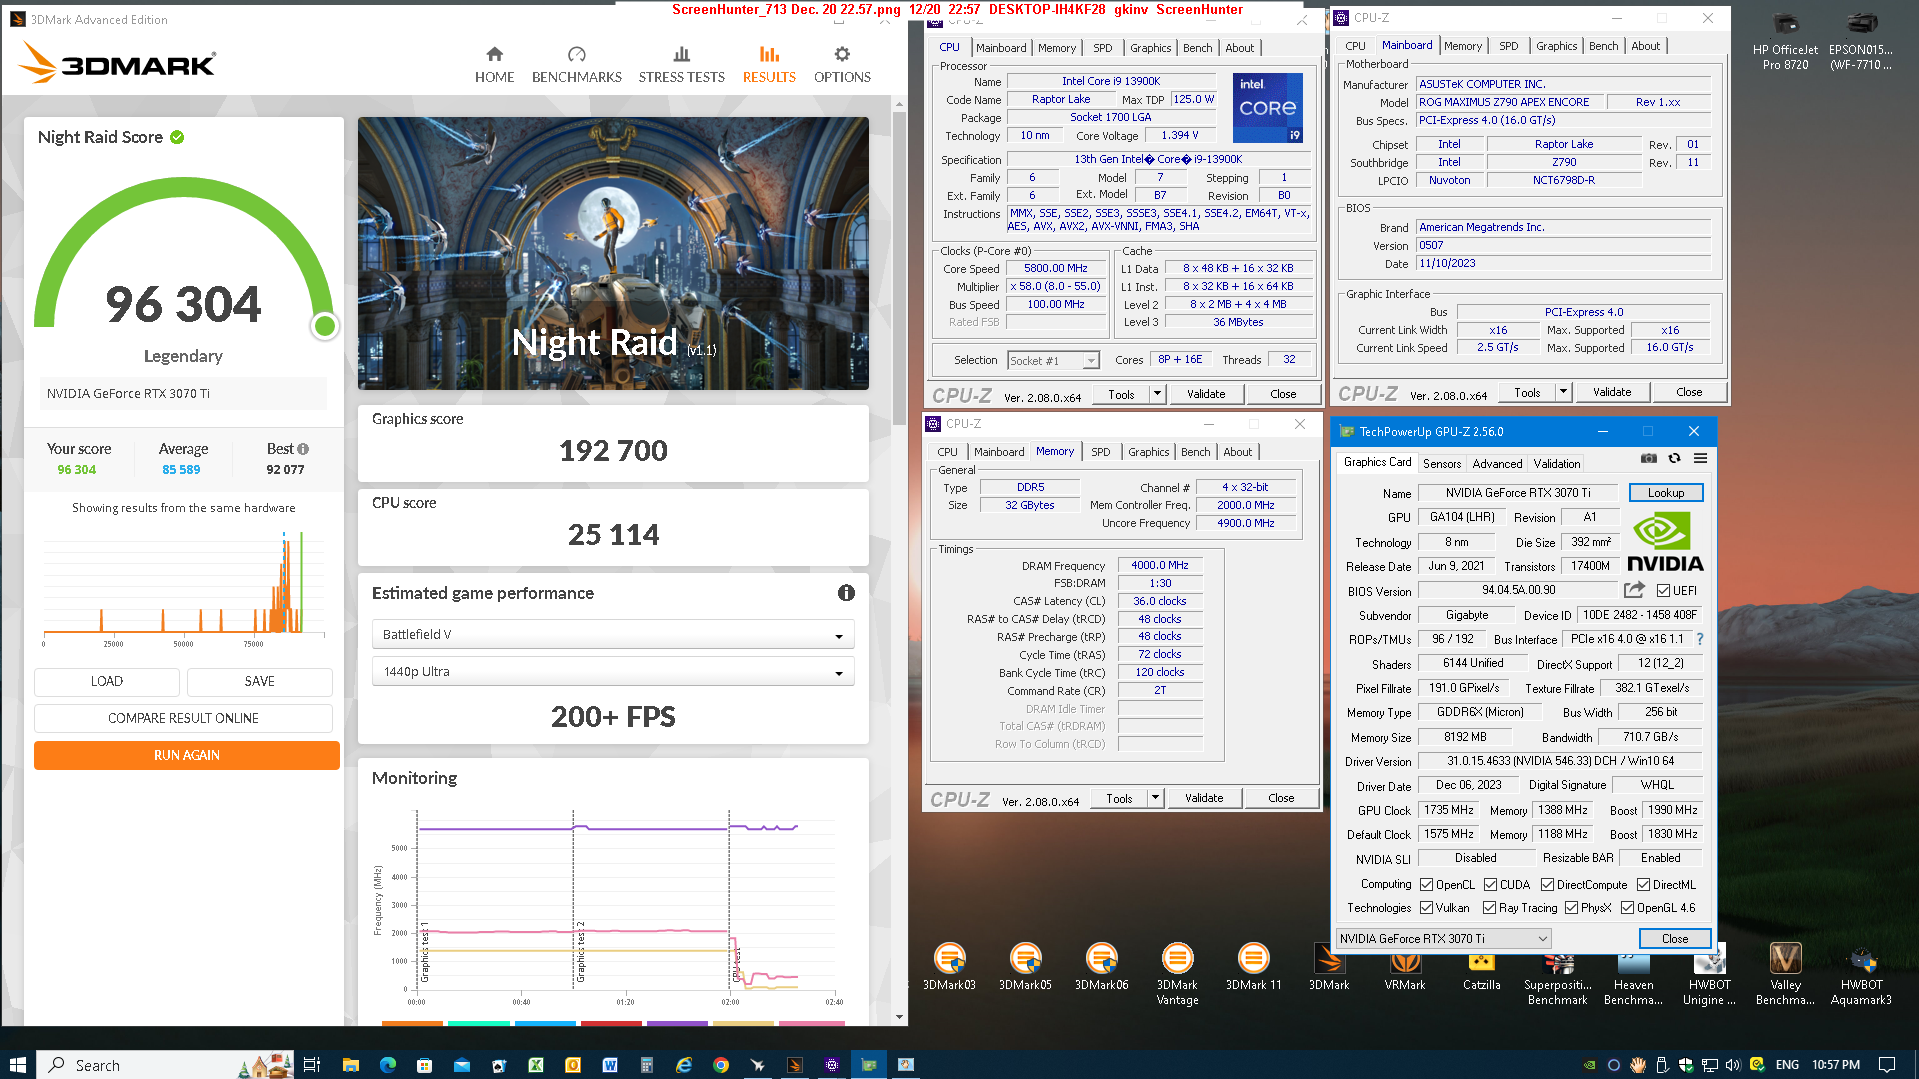Open the 1440p Ultra resolution dropdown
This screenshot has height=1079, width=1919.
pos(613,671)
